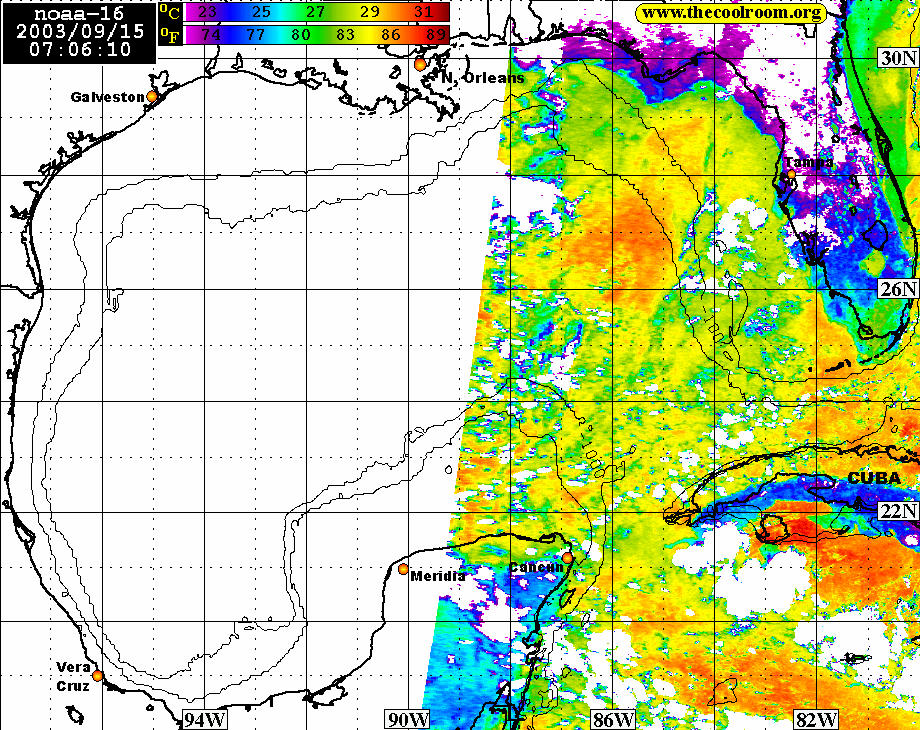The image size is (920, 730).
Task: Click the Galveston text label
Action: coord(107,97)
